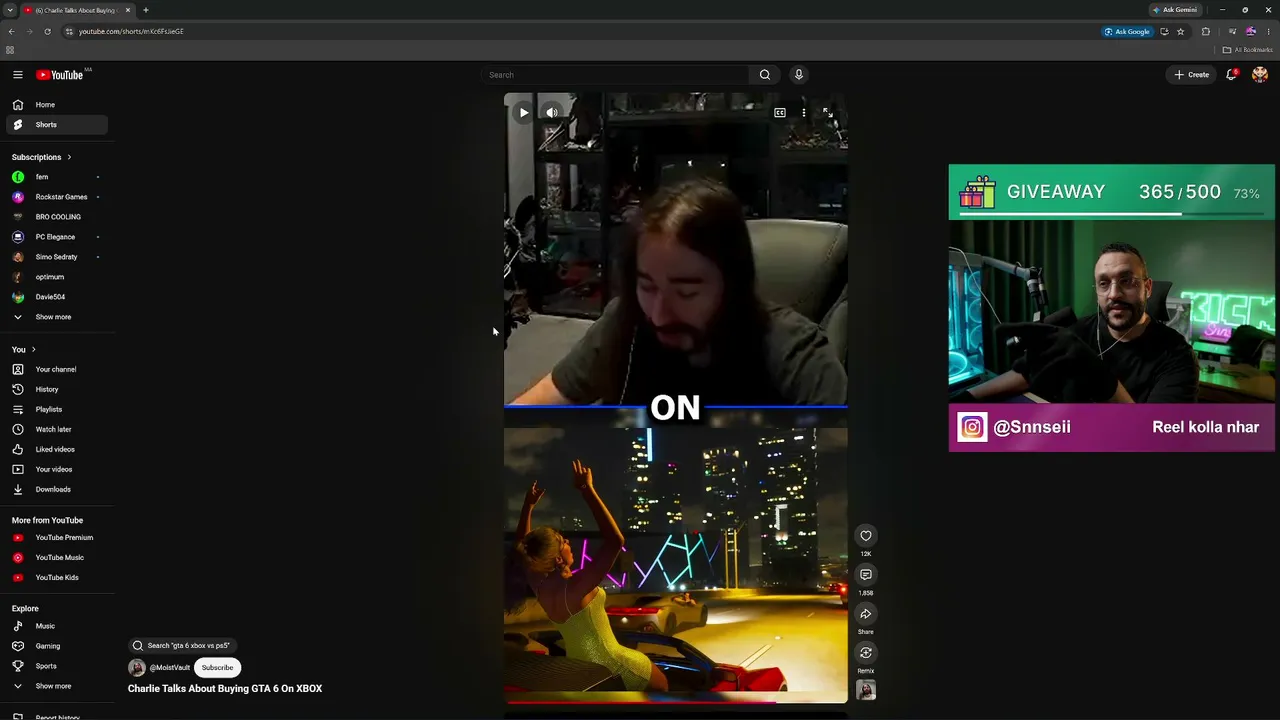This screenshot has width=1280, height=720.
Task: Expand Show more under Subscriptions
Action: tap(57, 317)
